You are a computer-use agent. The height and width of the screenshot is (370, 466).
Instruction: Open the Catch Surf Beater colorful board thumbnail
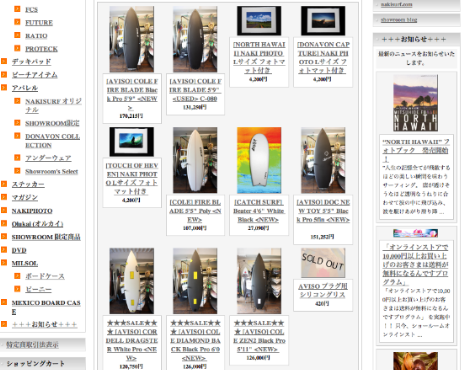pyautogui.click(x=259, y=160)
